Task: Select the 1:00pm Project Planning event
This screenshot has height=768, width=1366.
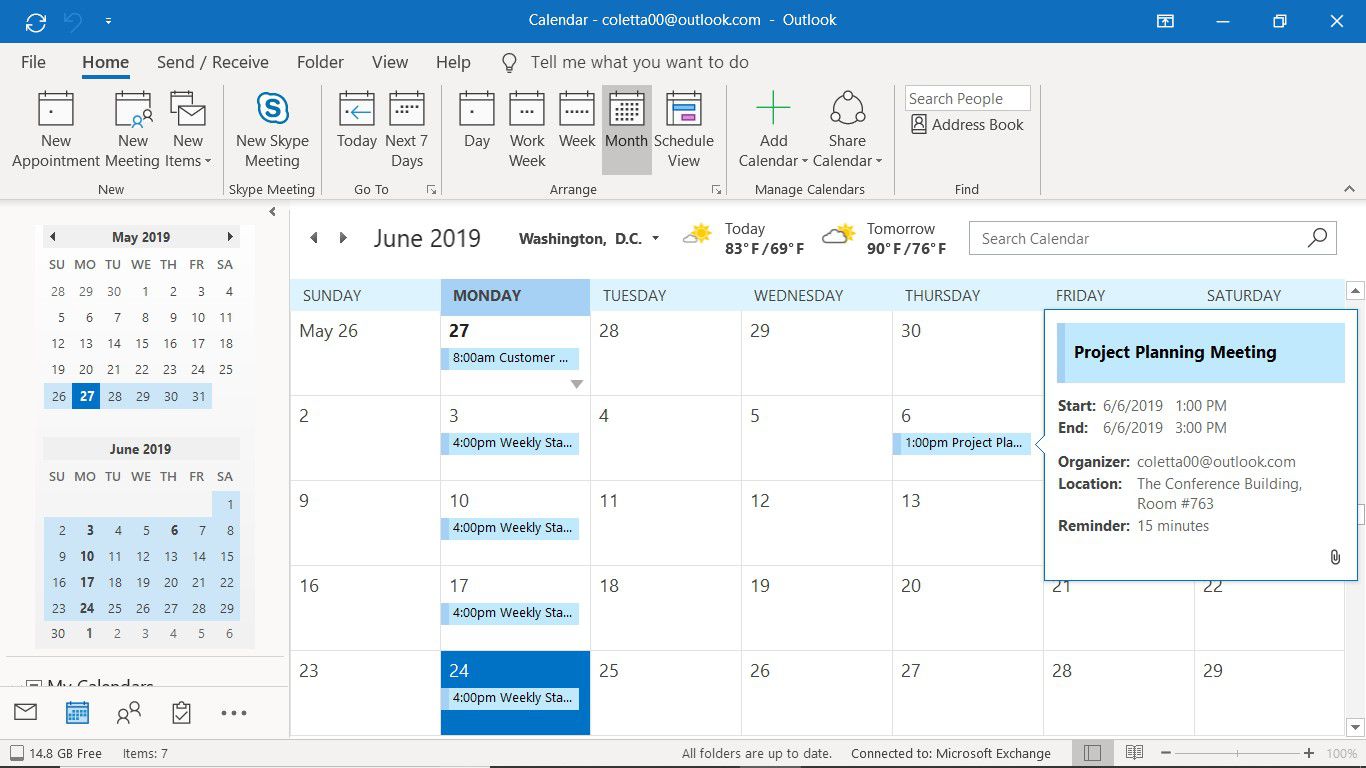Action: click(962, 443)
